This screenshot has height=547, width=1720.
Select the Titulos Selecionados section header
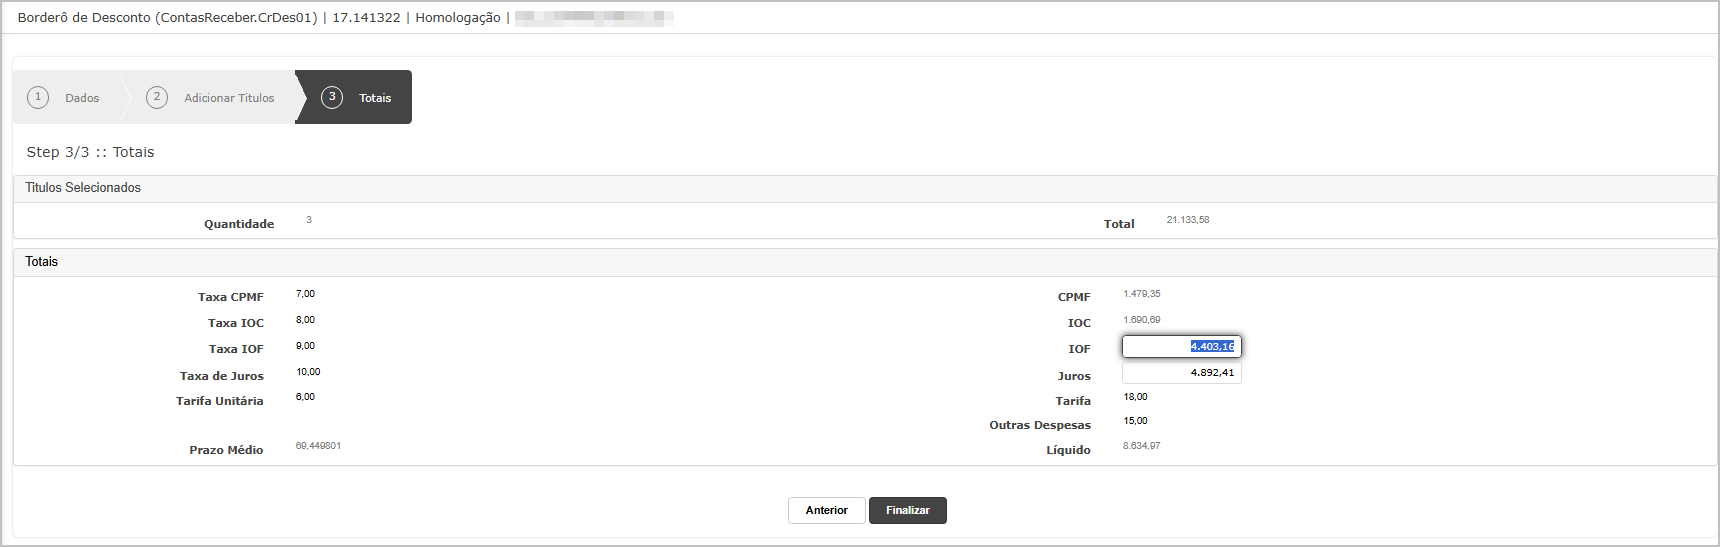pos(865,188)
